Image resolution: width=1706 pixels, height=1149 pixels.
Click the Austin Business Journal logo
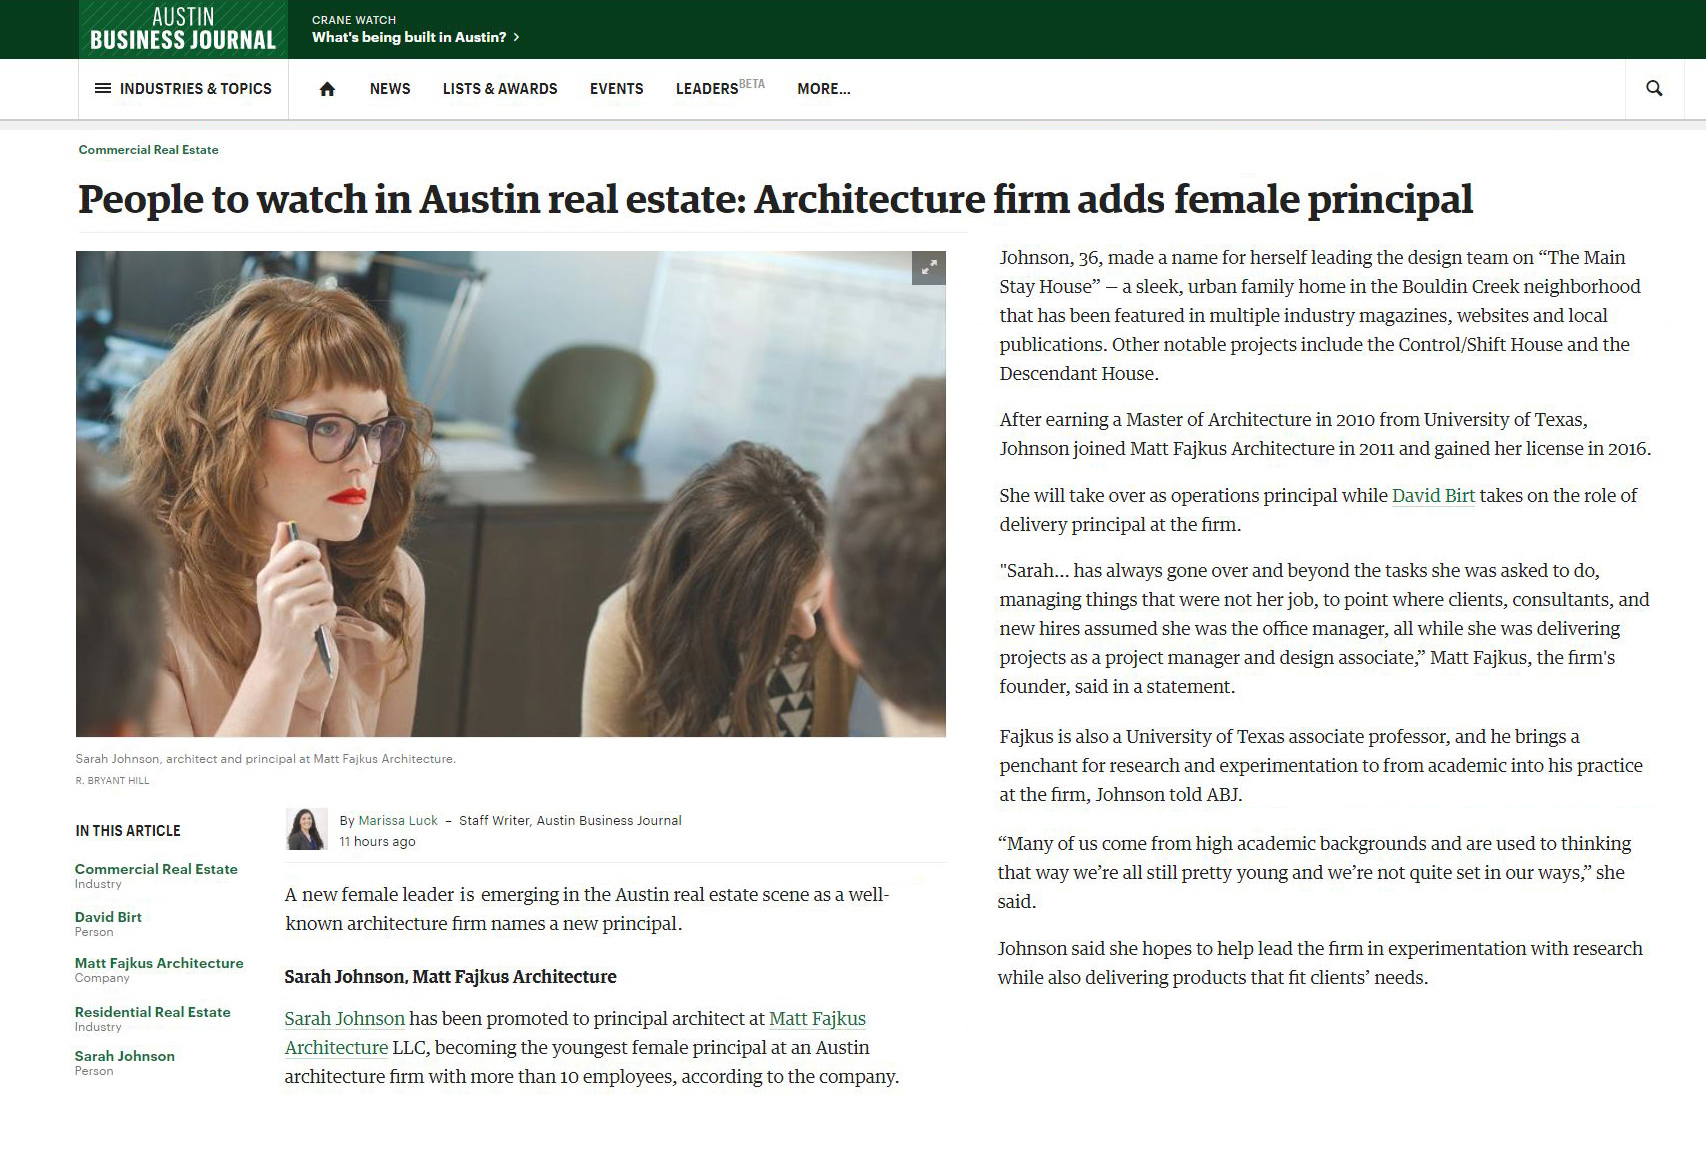[x=183, y=29]
